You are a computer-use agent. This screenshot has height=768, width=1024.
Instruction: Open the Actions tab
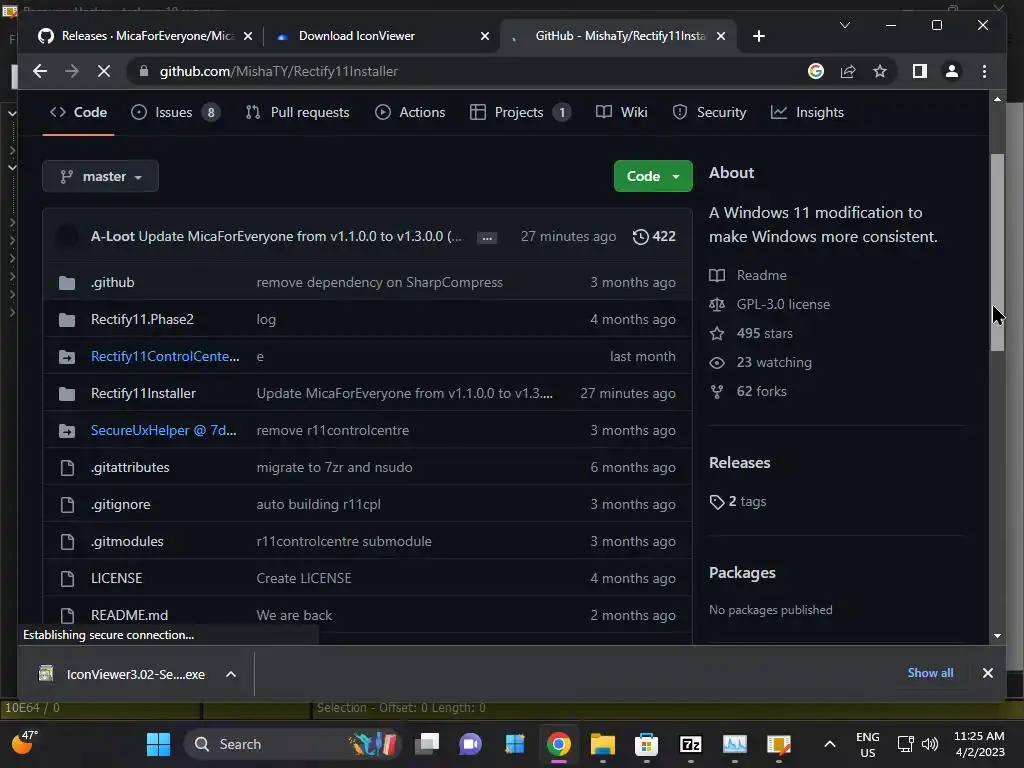410,112
